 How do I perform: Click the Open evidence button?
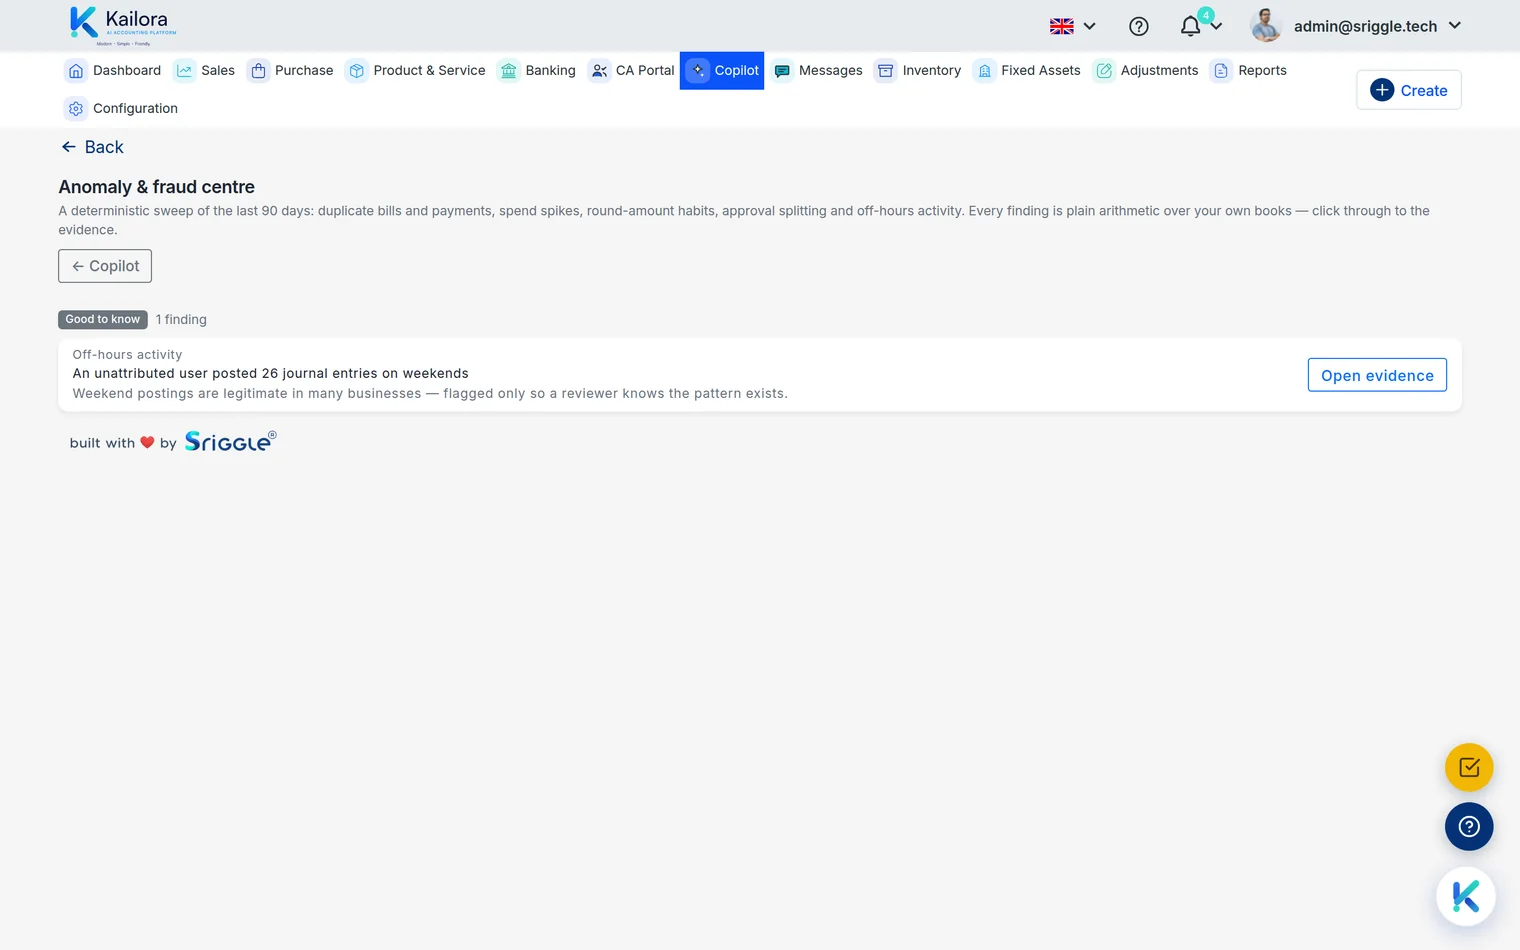pos(1377,375)
